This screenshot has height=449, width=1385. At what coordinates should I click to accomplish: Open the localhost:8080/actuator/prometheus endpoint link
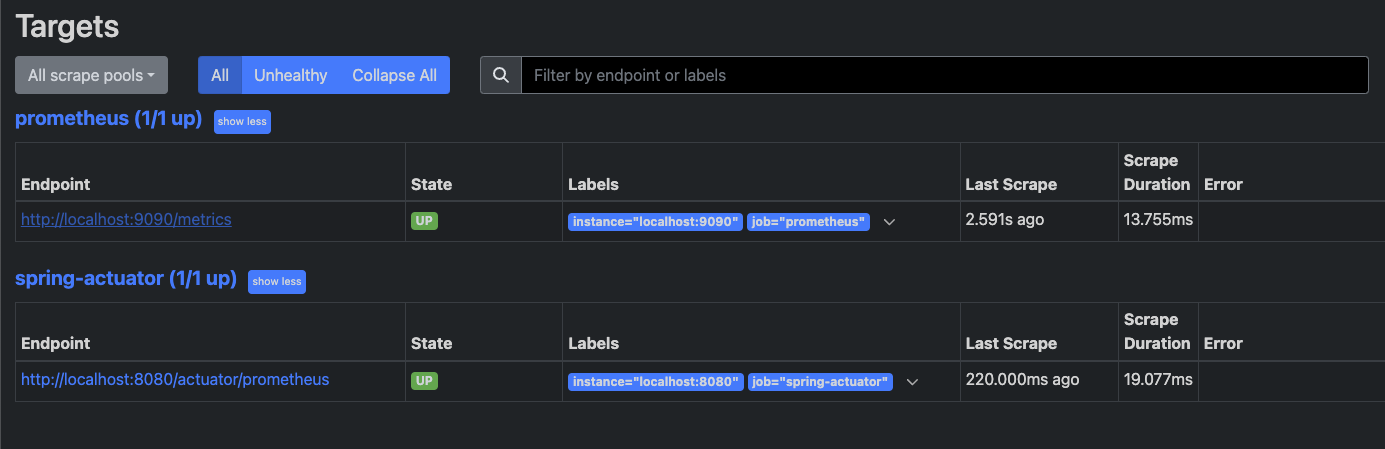click(175, 380)
